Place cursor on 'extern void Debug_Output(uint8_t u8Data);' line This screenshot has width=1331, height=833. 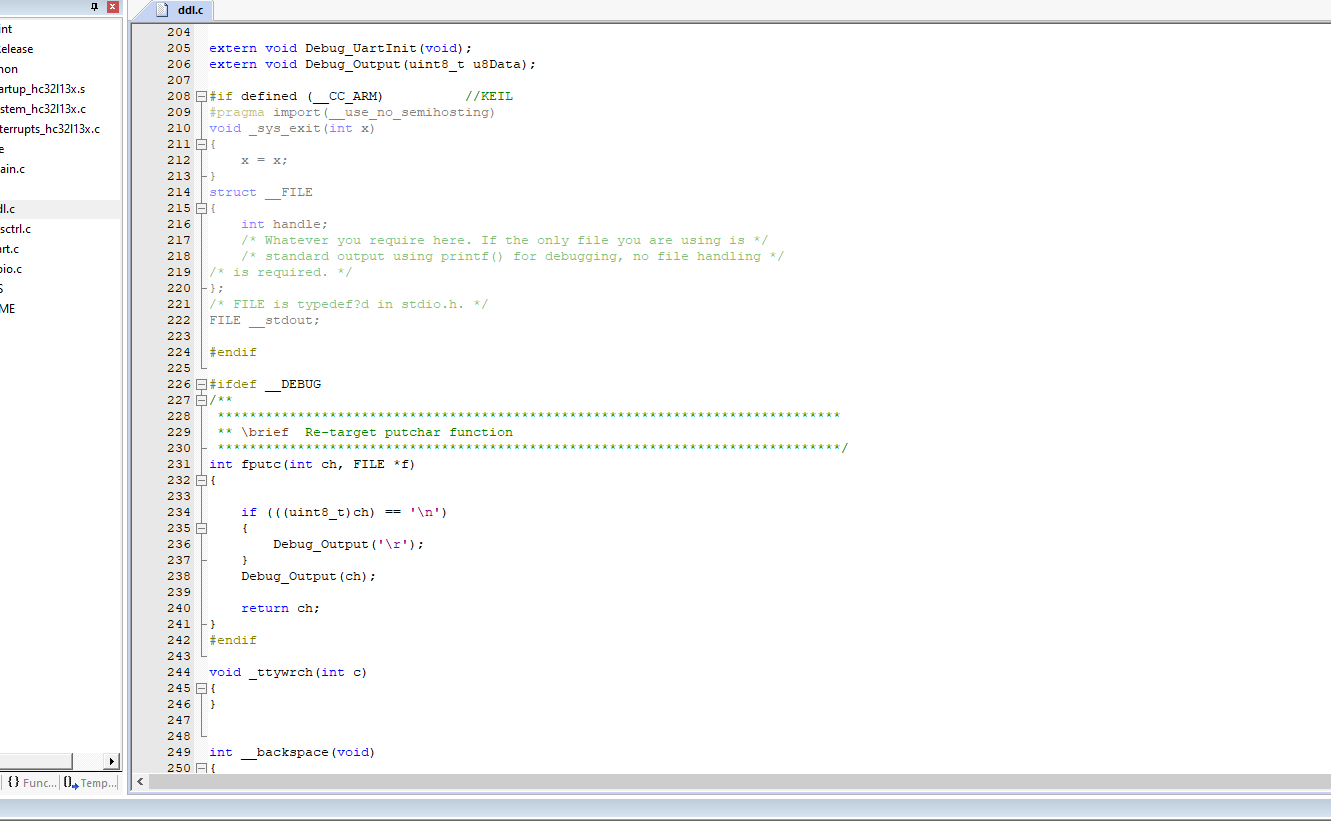(x=373, y=64)
